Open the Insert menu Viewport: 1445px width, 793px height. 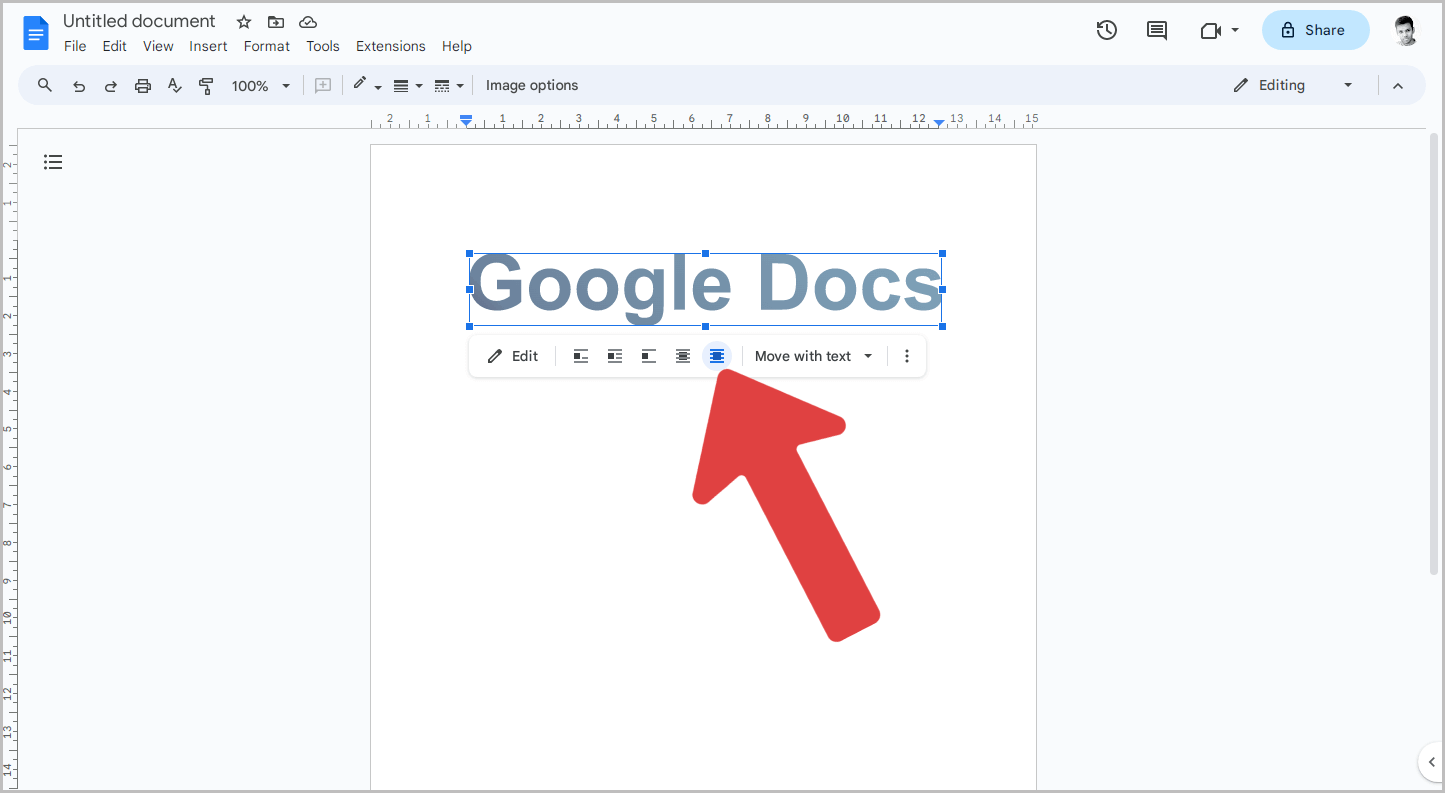(208, 46)
